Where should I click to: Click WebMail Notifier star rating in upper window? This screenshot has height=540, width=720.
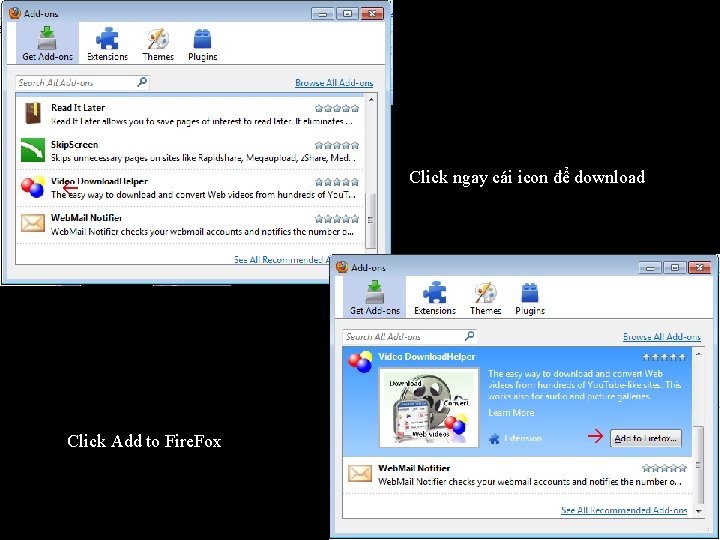[337, 219]
